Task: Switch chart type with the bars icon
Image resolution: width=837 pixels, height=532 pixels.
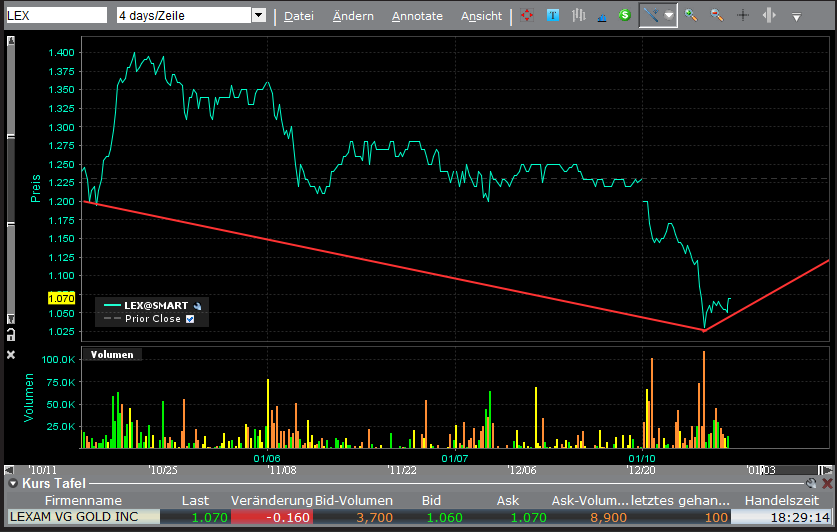Action: (x=578, y=16)
